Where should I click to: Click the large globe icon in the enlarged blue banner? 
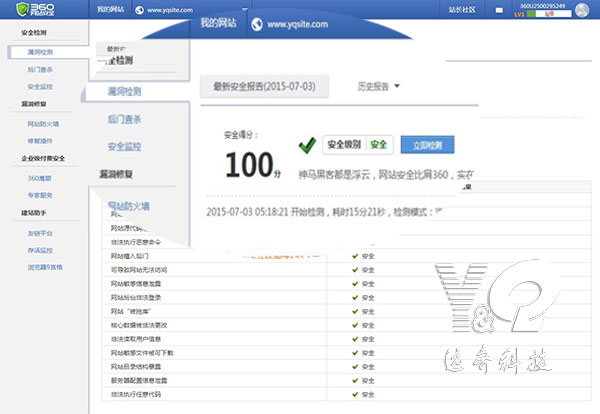pyautogui.click(x=257, y=24)
